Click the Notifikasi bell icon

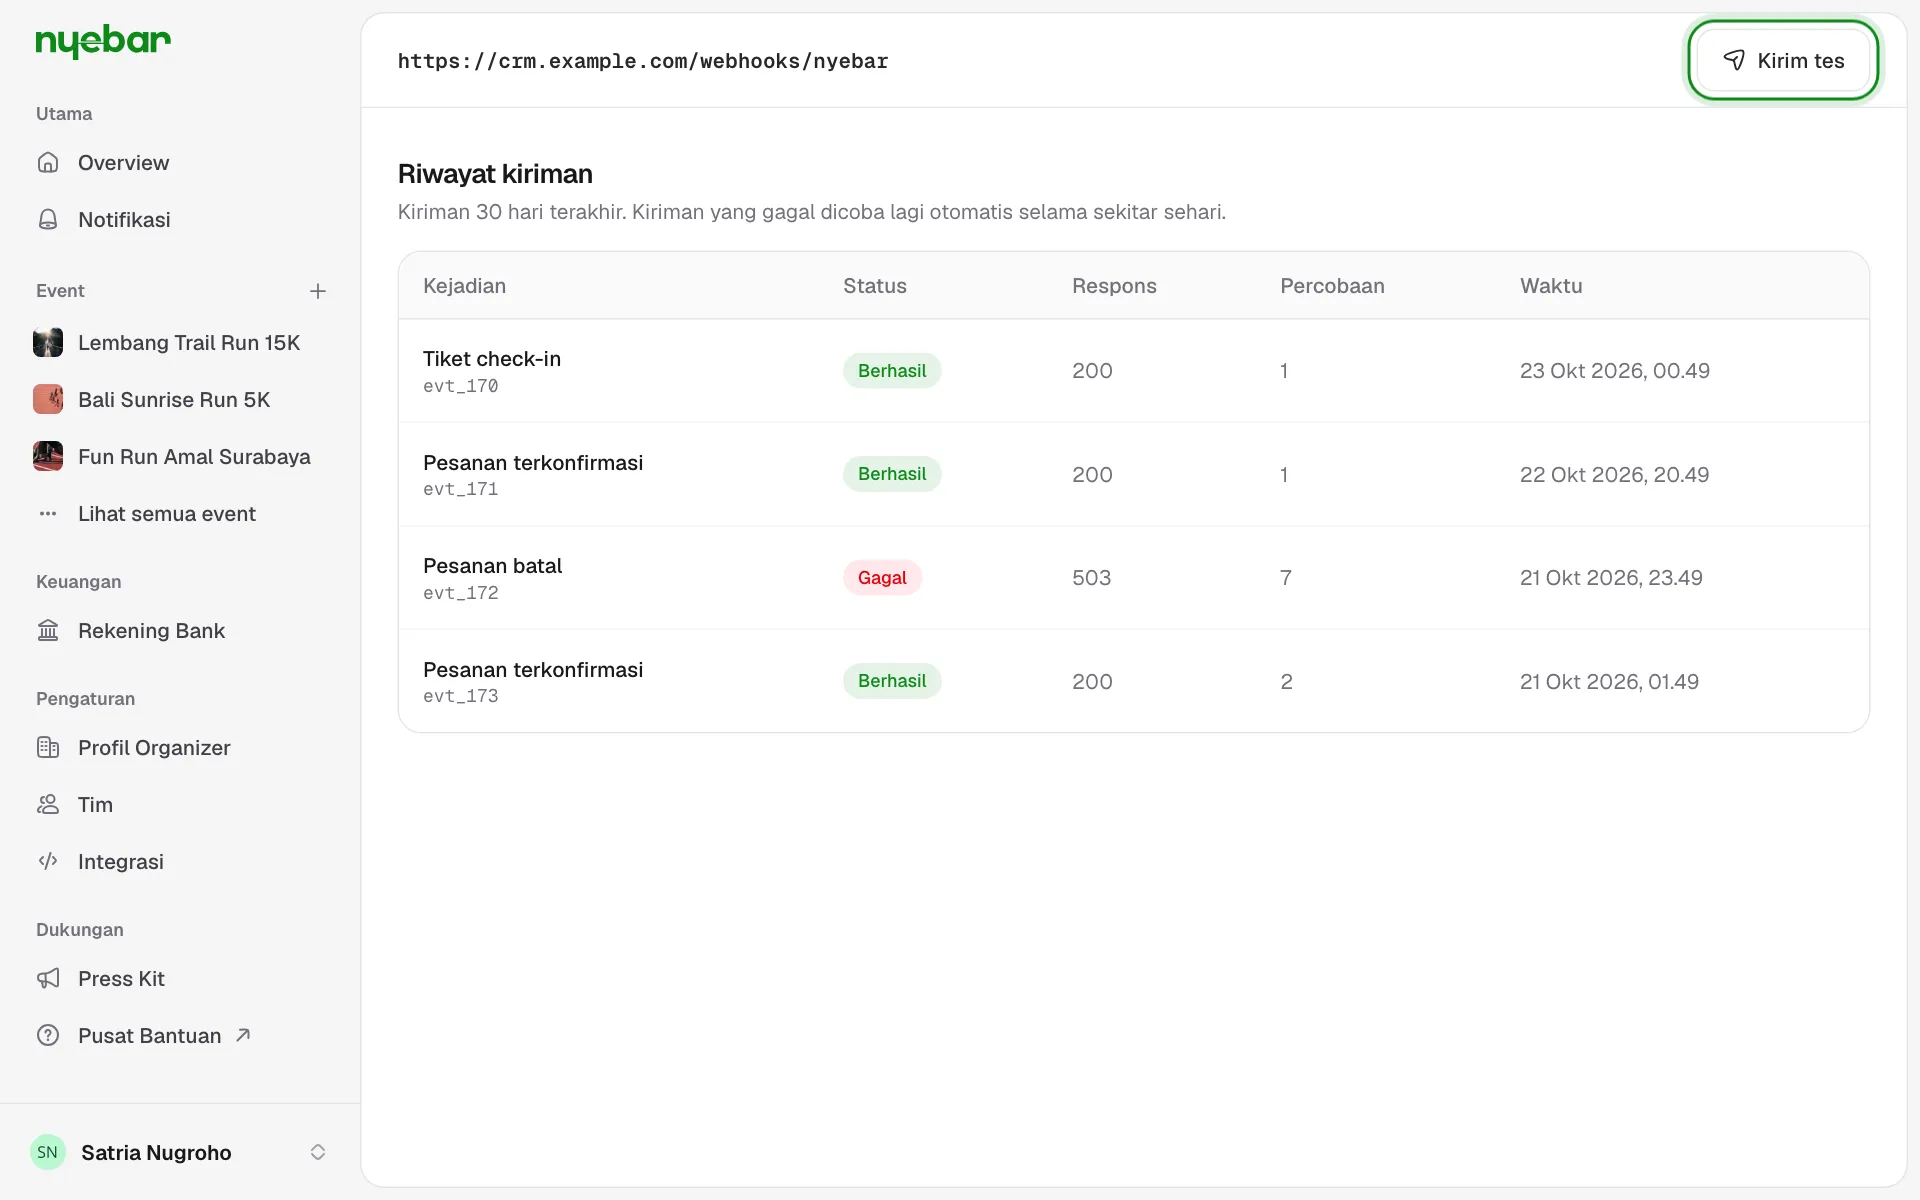click(x=48, y=219)
